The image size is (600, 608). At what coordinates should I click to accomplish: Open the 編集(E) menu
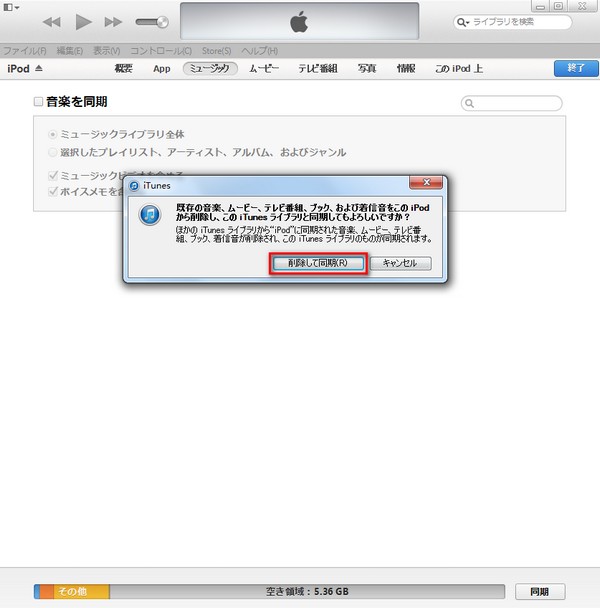(70, 51)
